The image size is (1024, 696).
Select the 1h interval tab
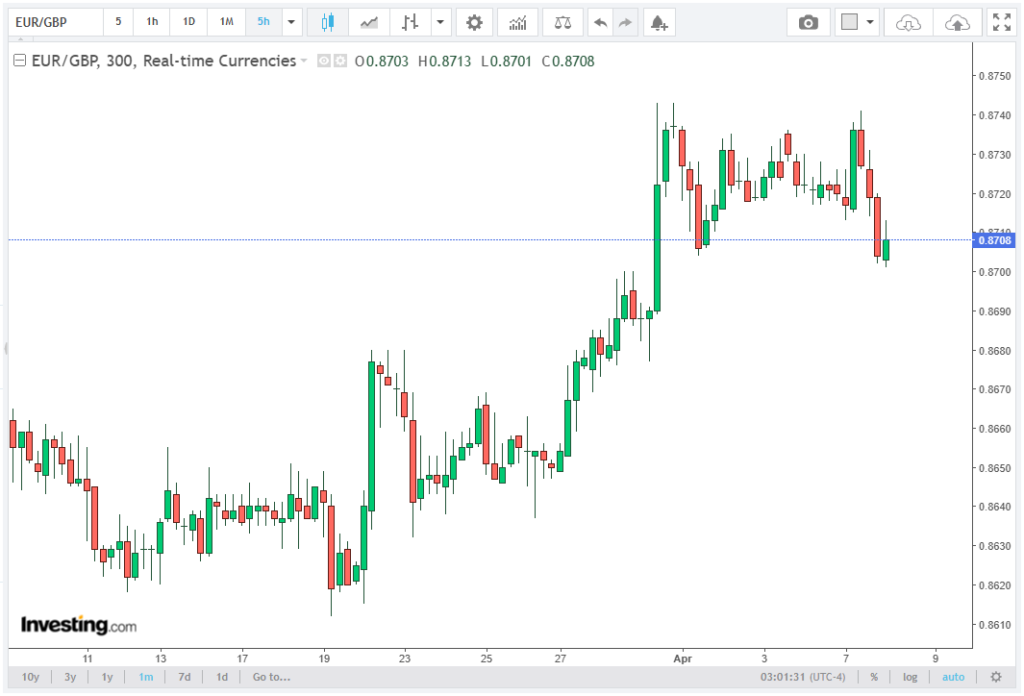[152, 22]
